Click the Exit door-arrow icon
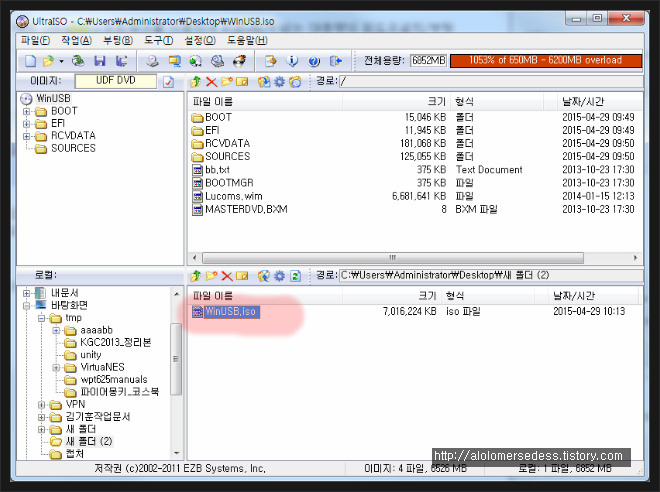Screen dimensions: 660x492 pyautogui.click(x=336, y=61)
